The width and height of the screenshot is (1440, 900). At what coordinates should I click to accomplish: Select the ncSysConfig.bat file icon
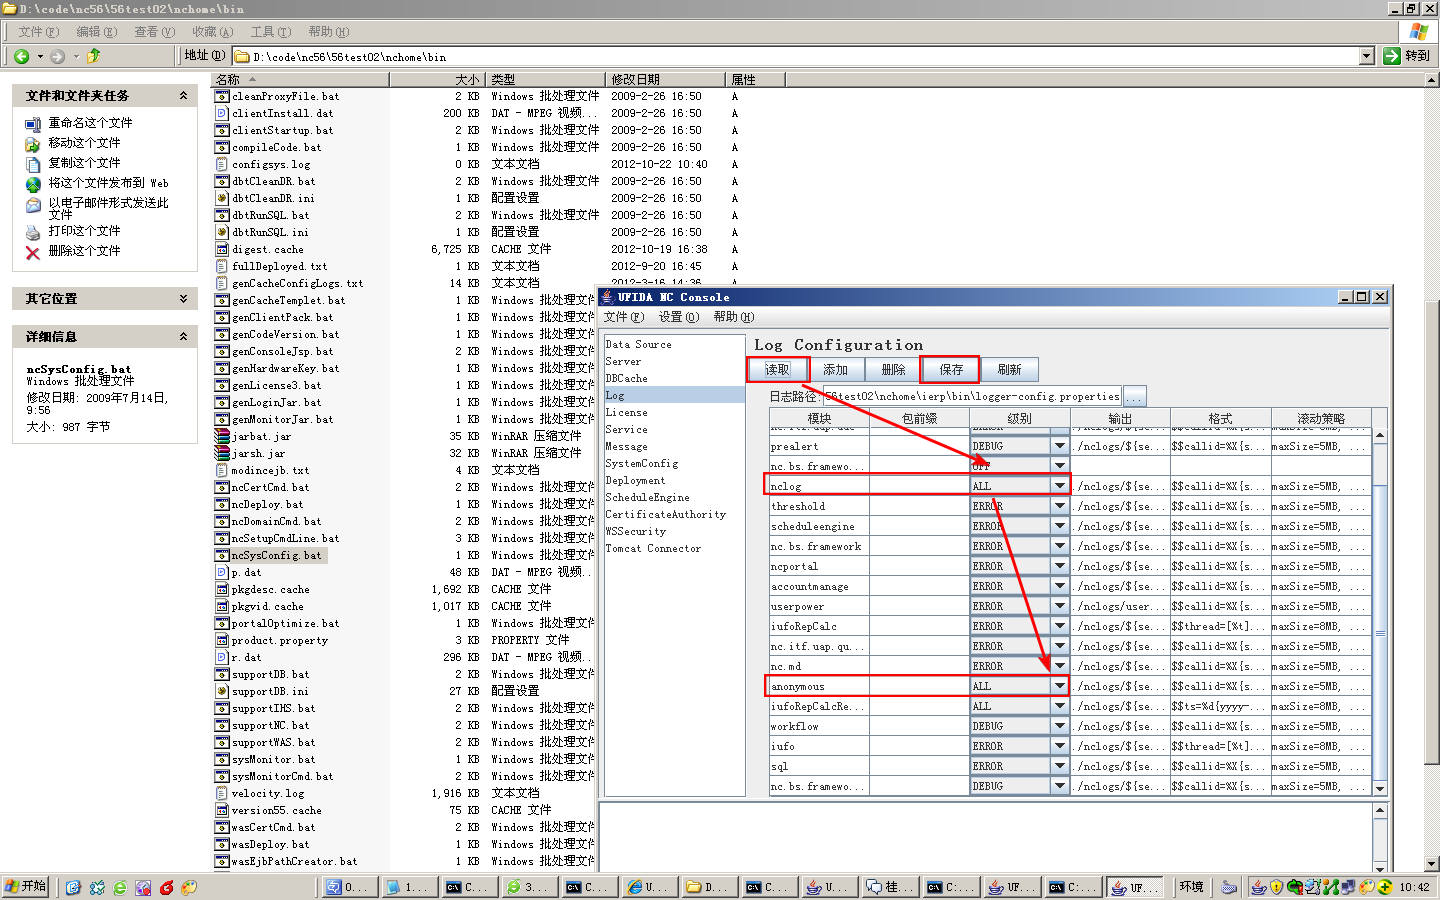coord(222,555)
